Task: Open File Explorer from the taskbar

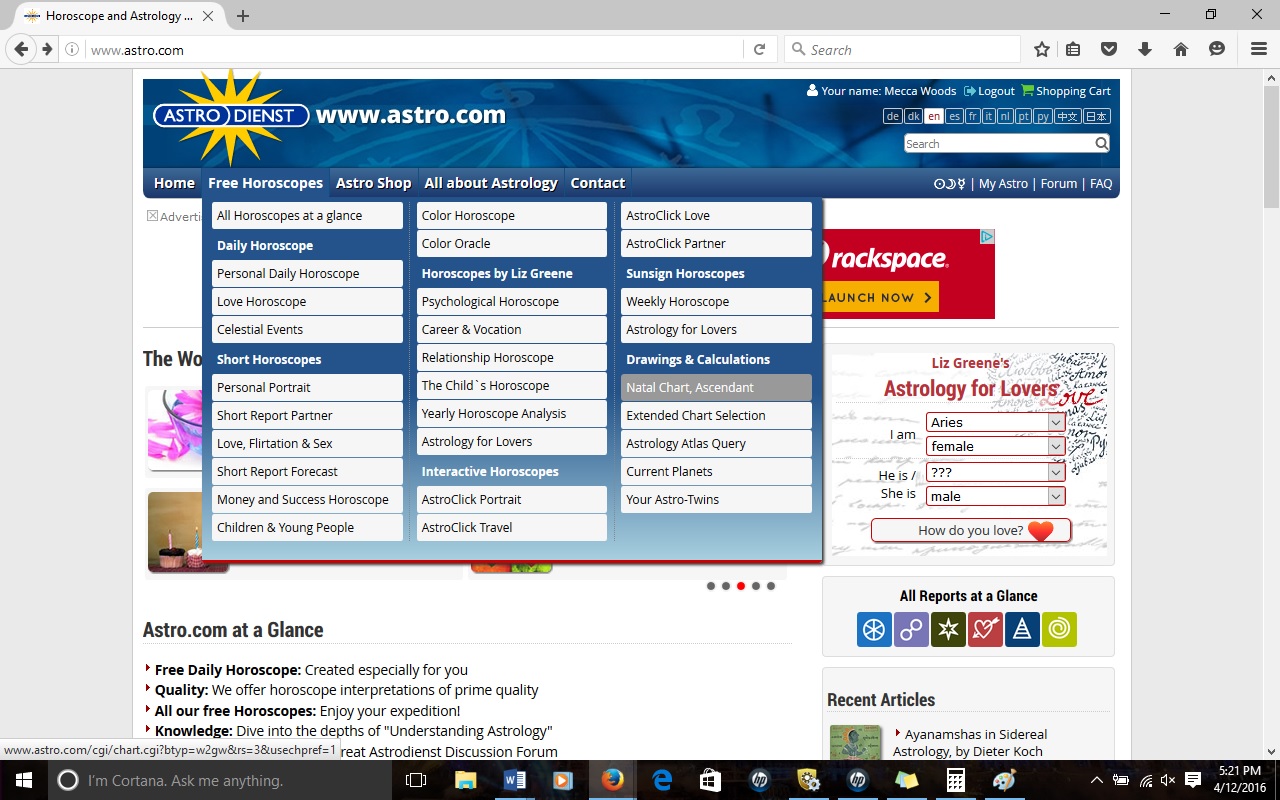Action: pos(466,780)
